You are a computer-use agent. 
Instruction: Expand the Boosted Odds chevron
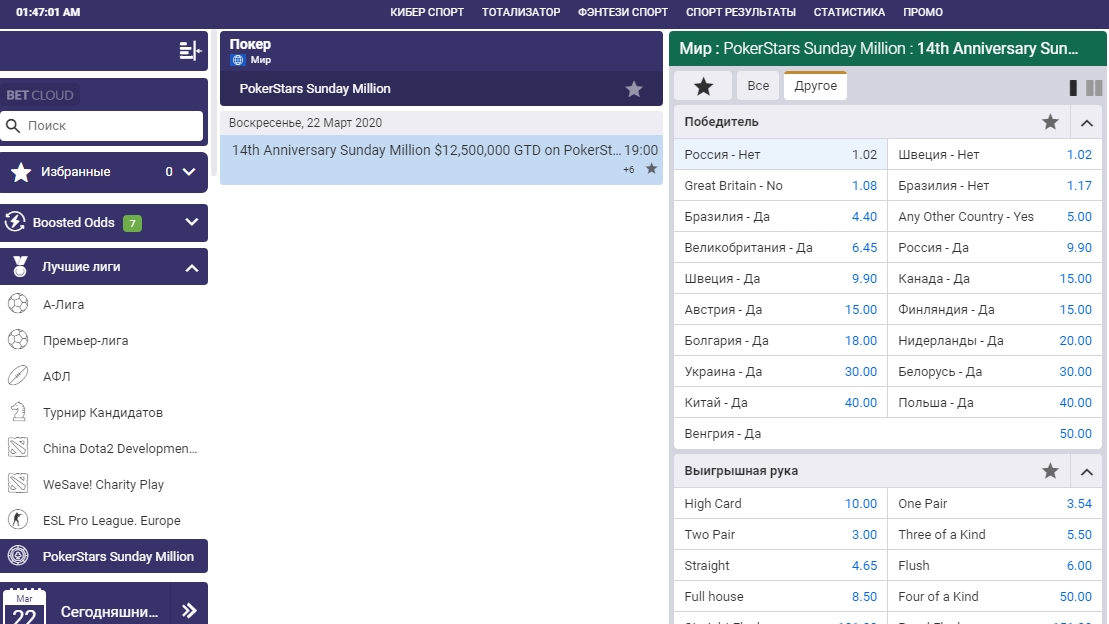click(192, 222)
